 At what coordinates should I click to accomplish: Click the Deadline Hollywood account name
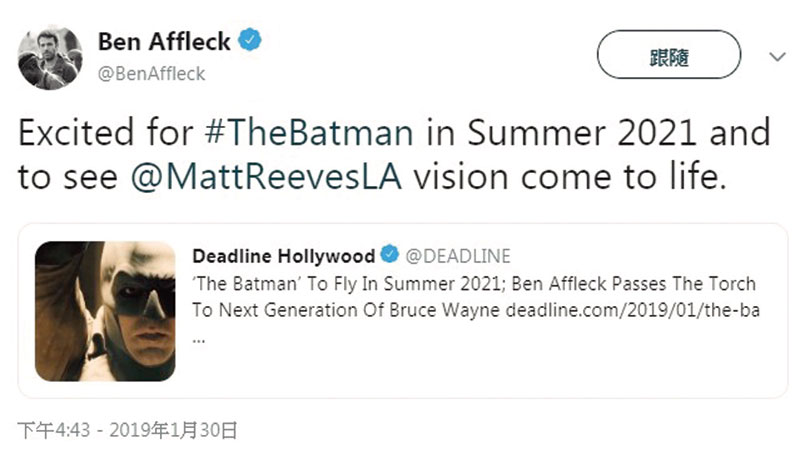tap(284, 256)
